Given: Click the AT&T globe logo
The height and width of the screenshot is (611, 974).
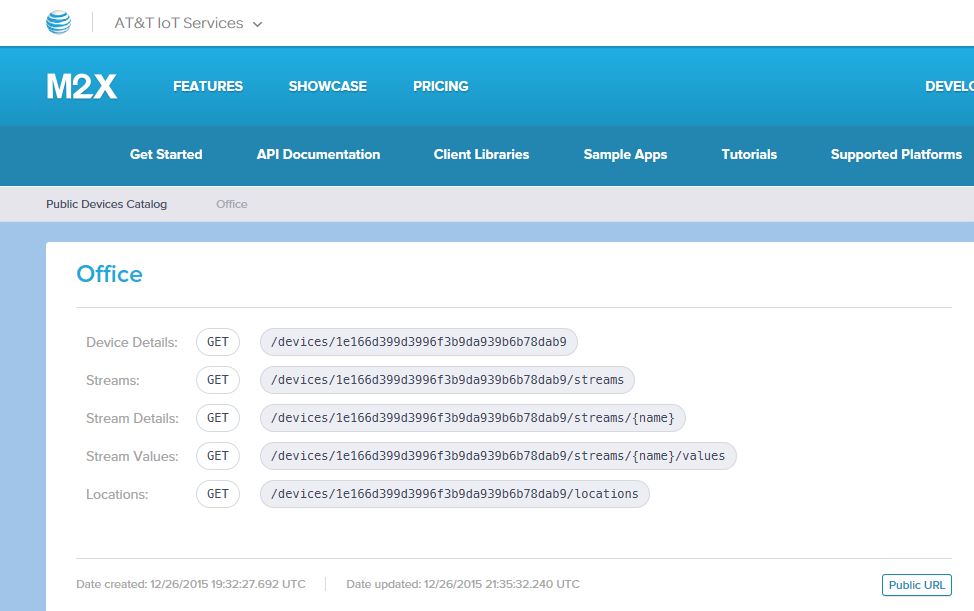Looking at the screenshot, I should click(x=59, y=23).
